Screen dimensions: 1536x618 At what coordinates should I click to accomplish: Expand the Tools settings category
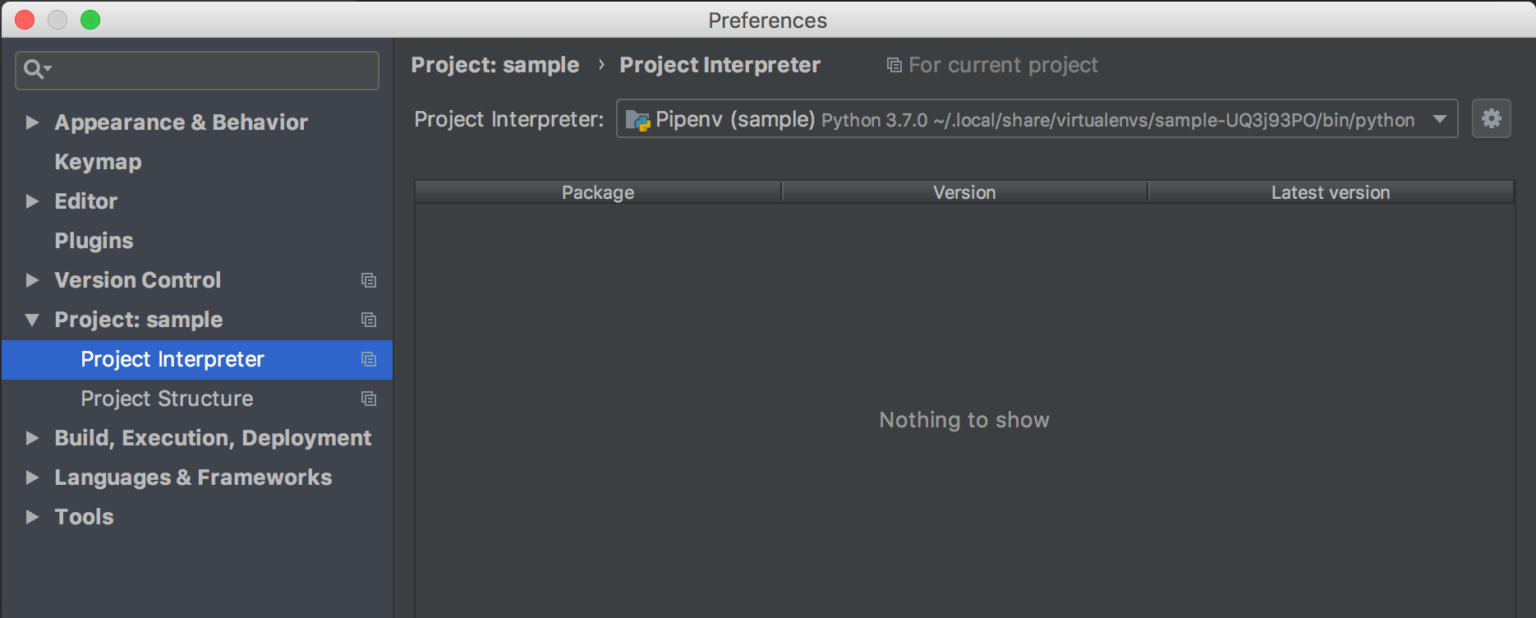(x=32, y=516)
